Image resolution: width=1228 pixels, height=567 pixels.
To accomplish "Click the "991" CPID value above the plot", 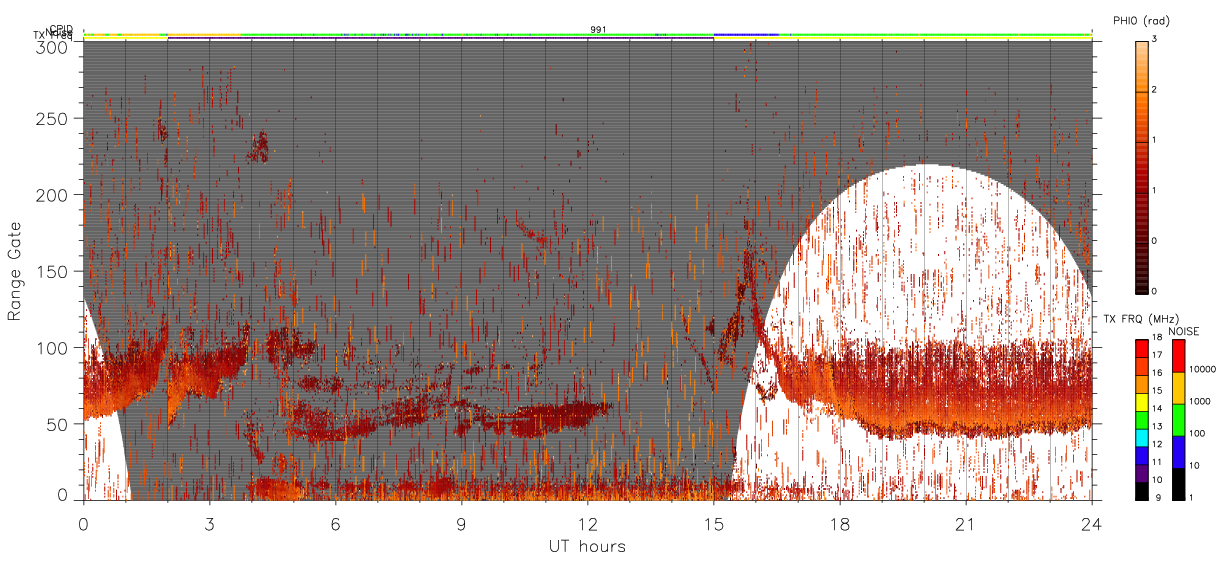I will point(598,30).
